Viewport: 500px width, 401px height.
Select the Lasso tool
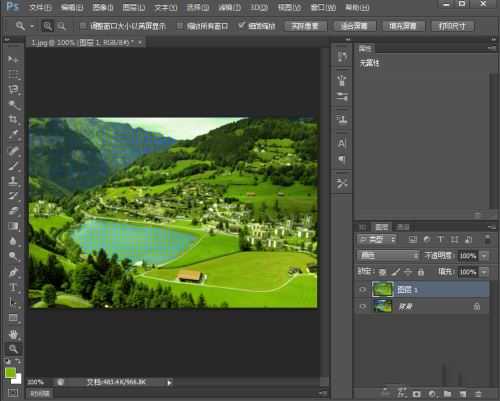pyautogui.click(x=13, y=89)
